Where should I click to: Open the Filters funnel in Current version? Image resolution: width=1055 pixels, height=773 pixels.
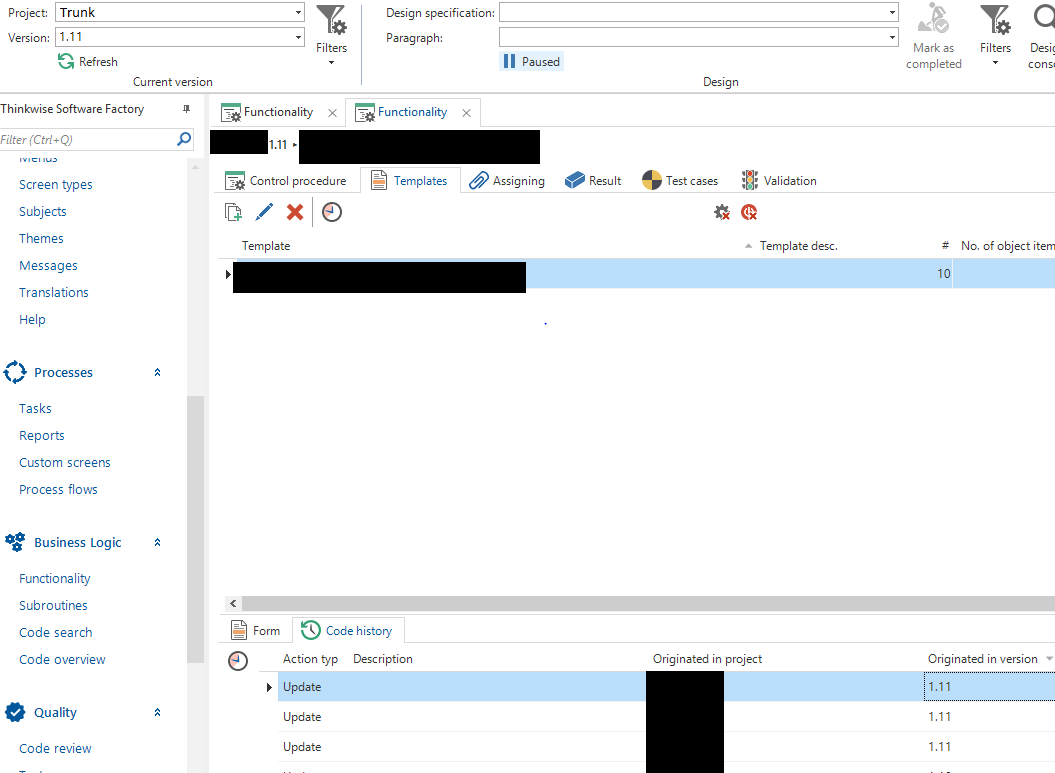click(x=331, y=20)
